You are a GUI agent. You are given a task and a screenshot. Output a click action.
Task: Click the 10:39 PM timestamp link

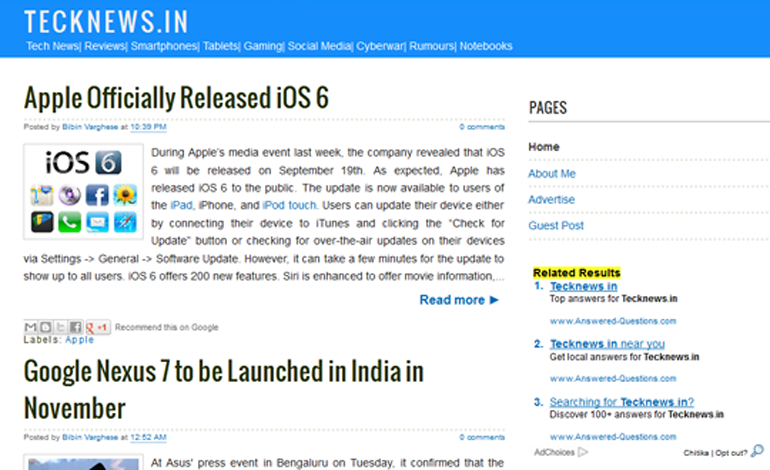148,127
